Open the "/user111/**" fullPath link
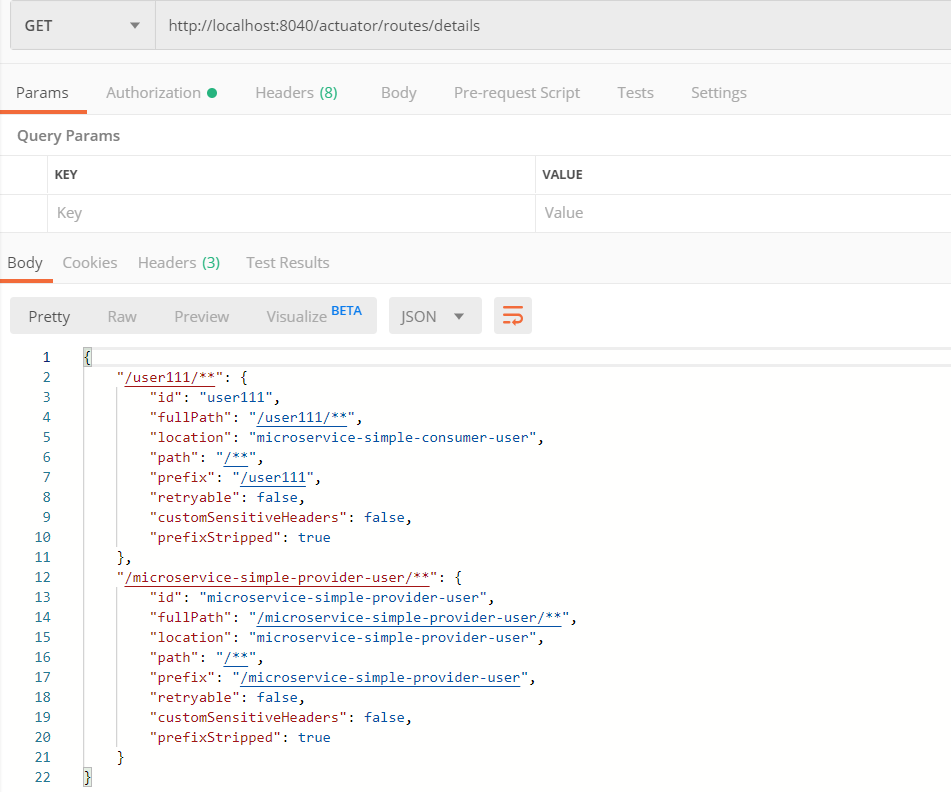 (301, 417)
